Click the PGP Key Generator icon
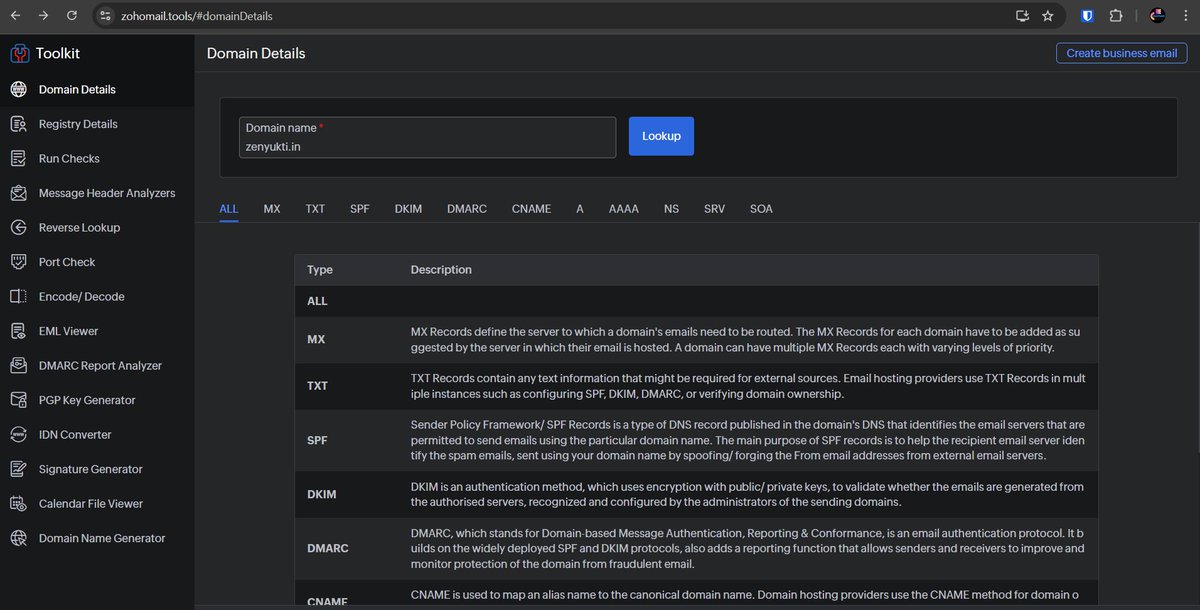Screen dimensions: 1200x610 (18, 400)
